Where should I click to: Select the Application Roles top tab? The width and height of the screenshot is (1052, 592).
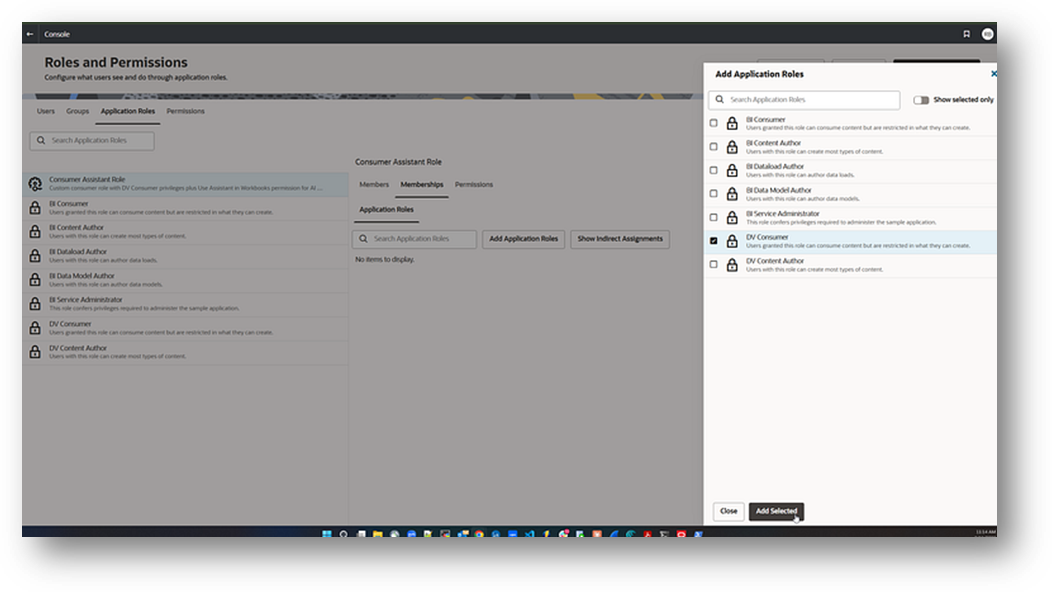click(x=127, y=111)
